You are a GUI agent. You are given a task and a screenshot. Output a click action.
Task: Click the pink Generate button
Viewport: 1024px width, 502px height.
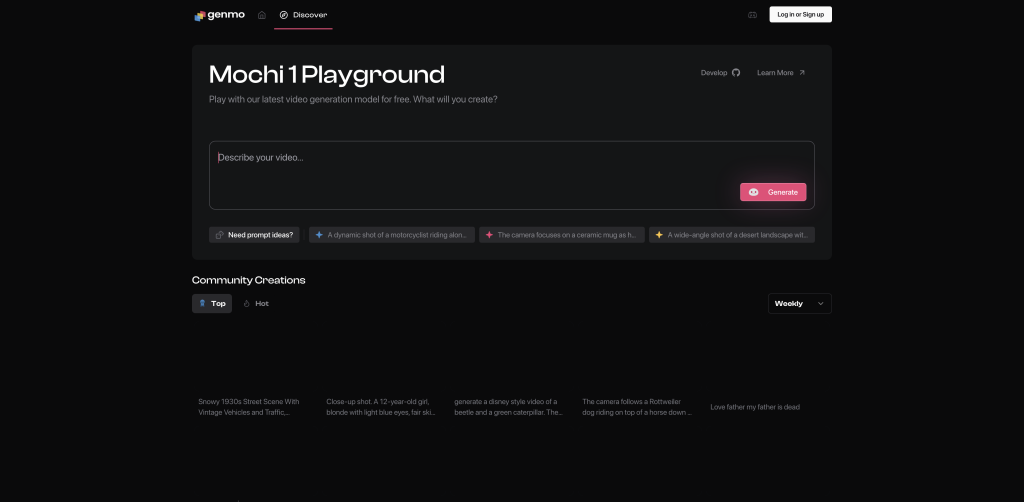[x=773, y=192]
